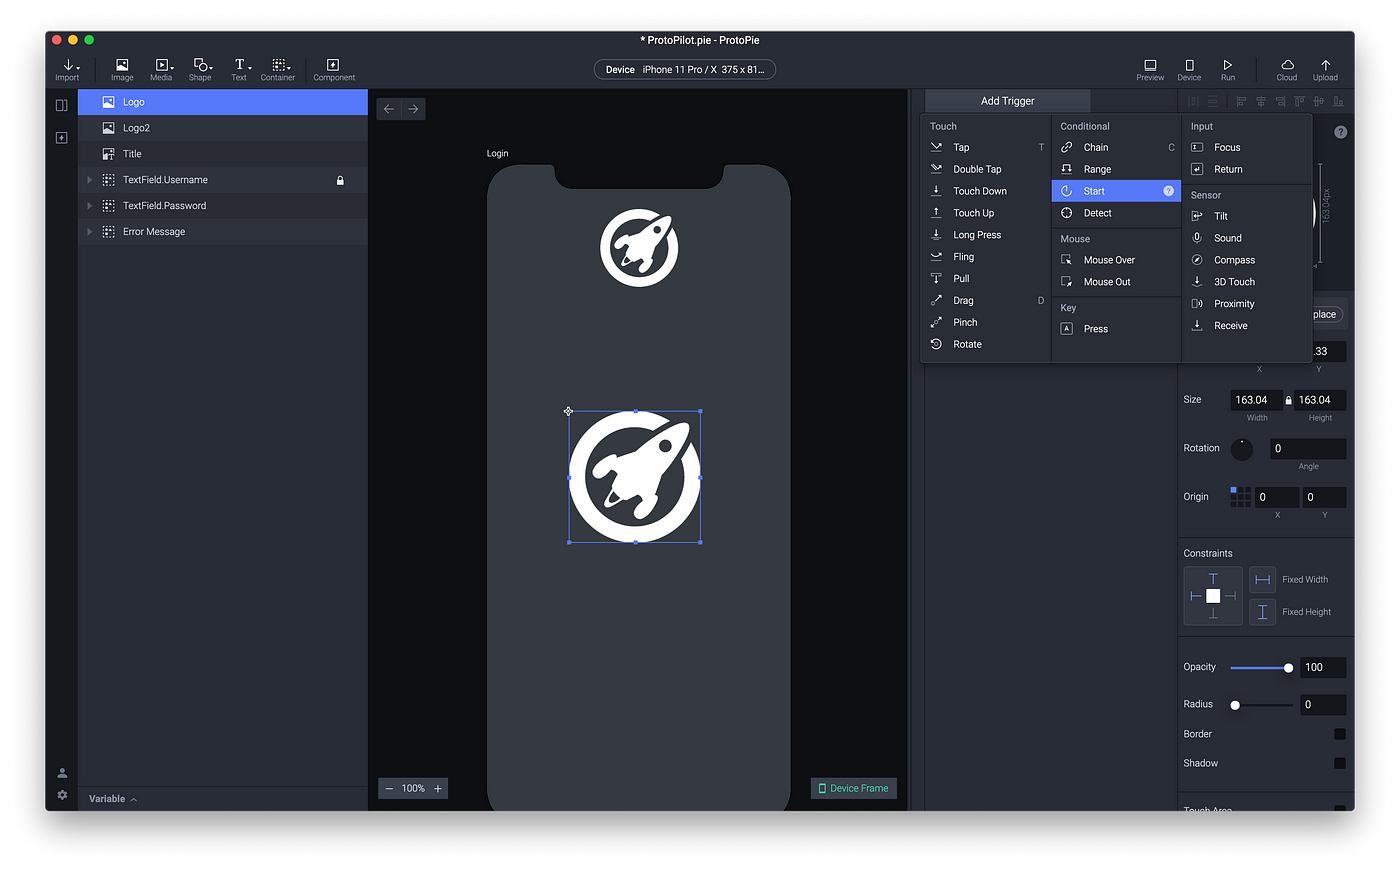
Task: Choose the Key Press trigger
Action: pyautogui.click(x=1116, y=329)
